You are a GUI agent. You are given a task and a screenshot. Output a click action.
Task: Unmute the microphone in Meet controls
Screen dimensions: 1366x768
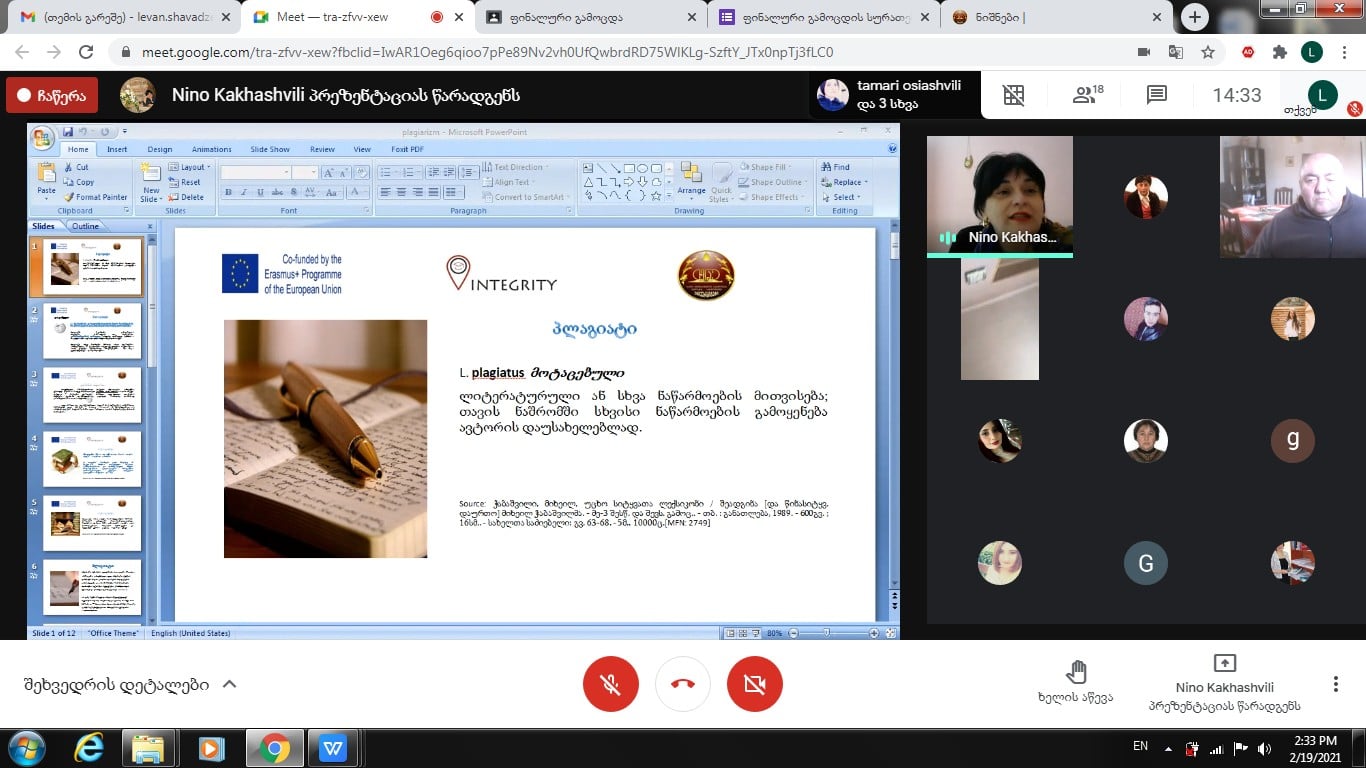(x=611, y=684)
